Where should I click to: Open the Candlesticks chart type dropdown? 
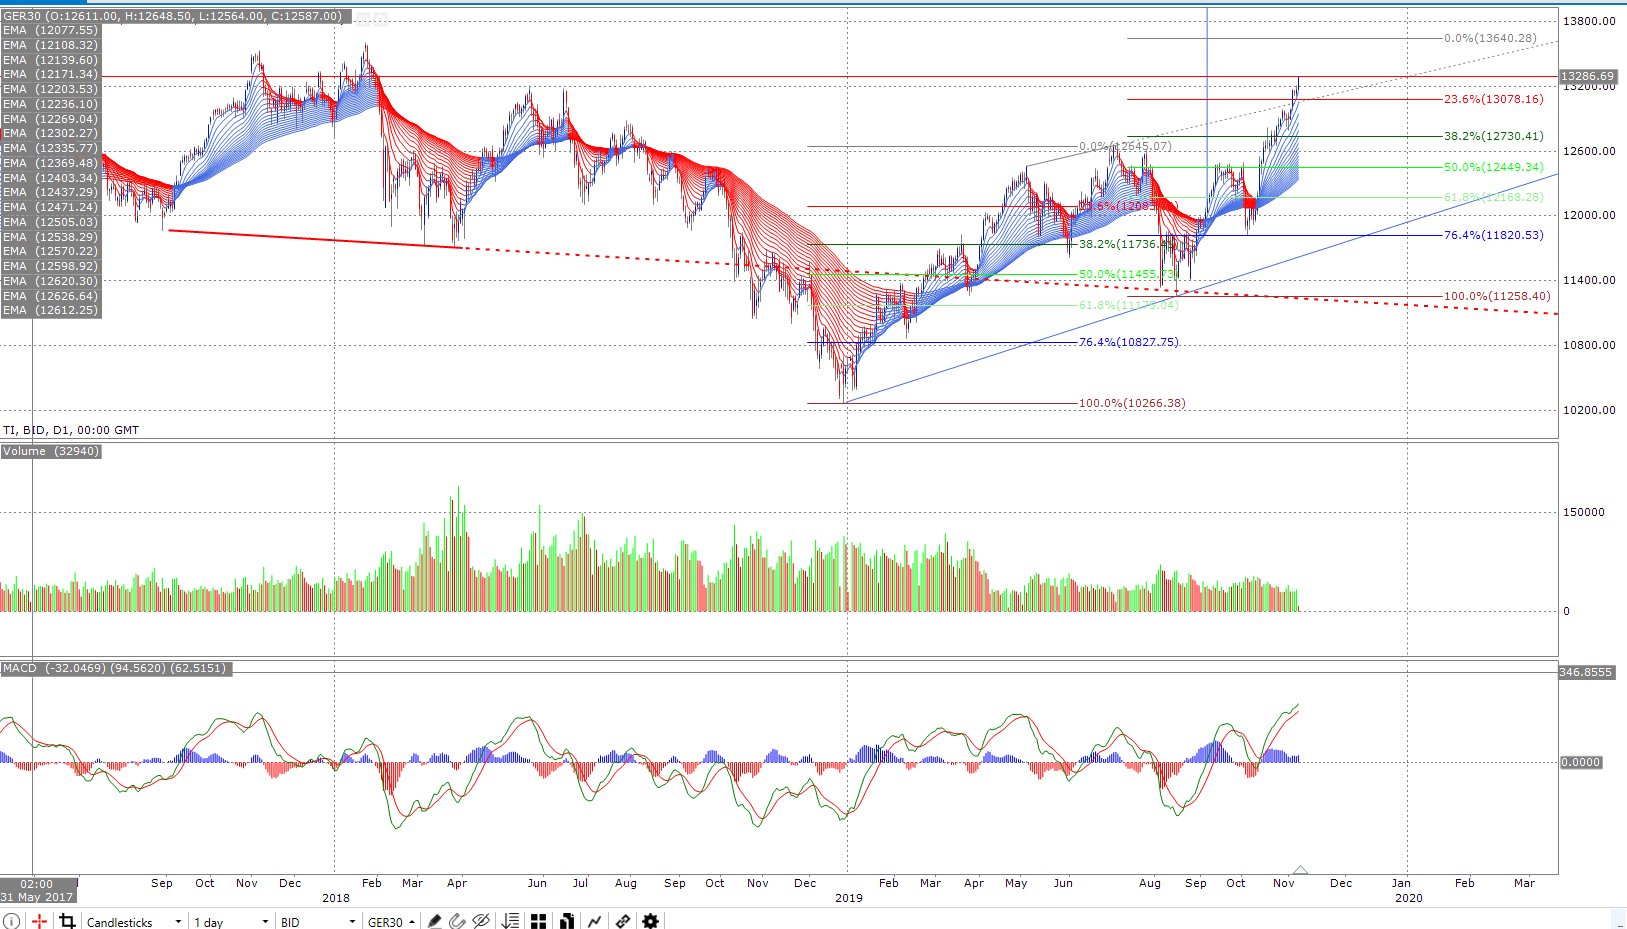click(134, 922)
